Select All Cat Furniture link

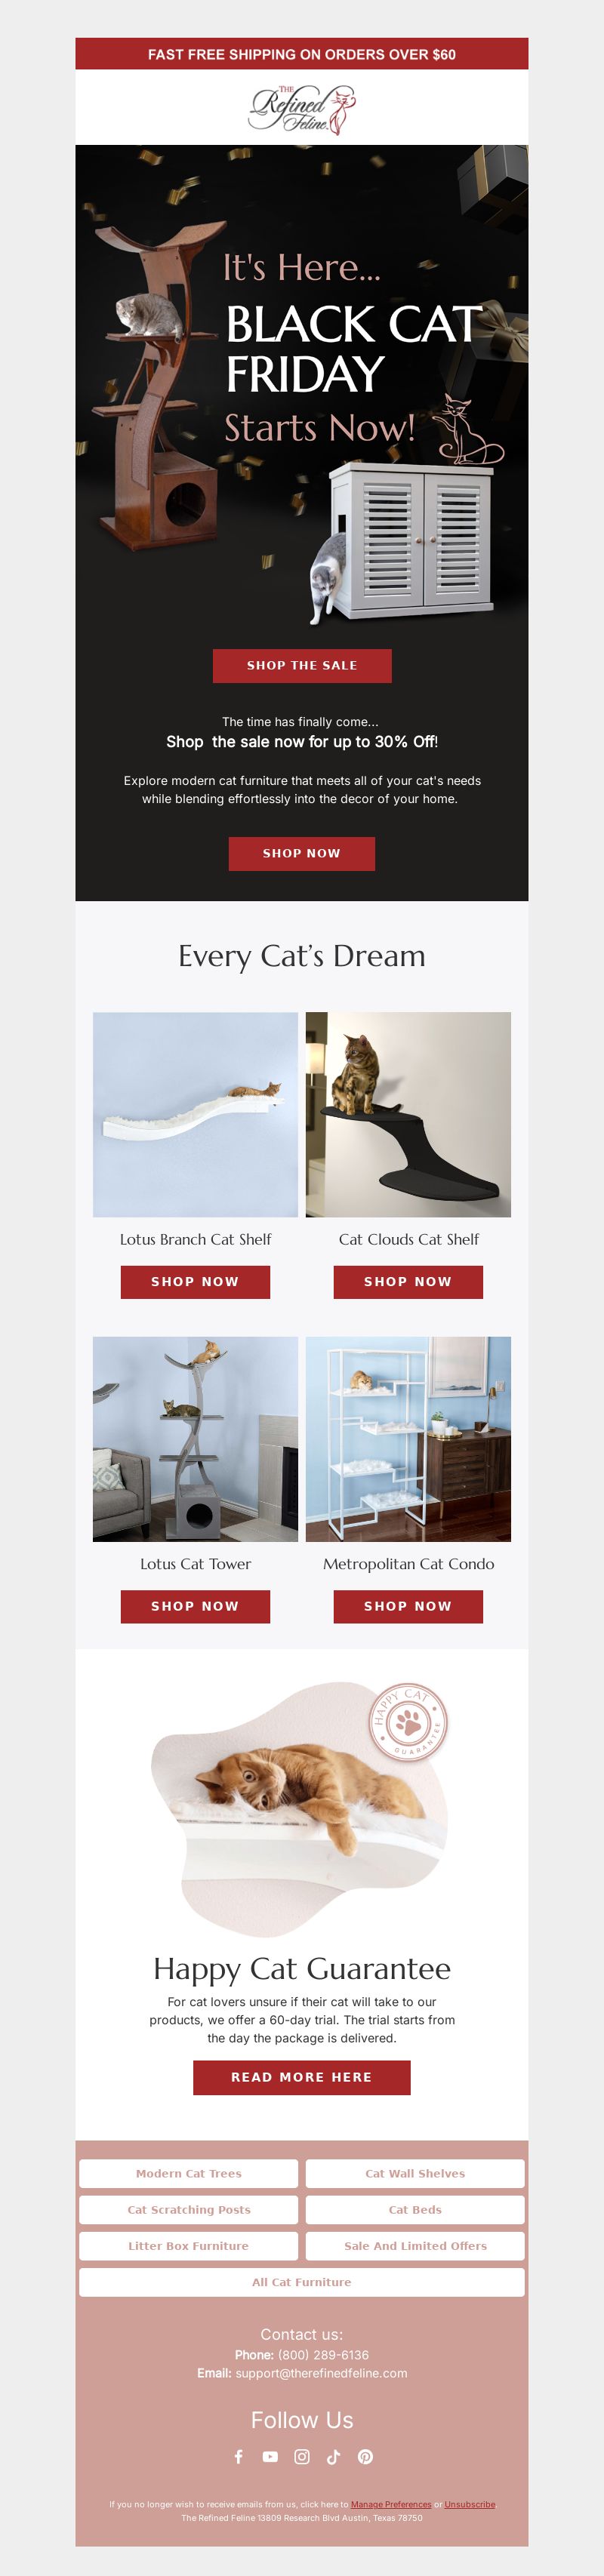tap(302, 2281)
